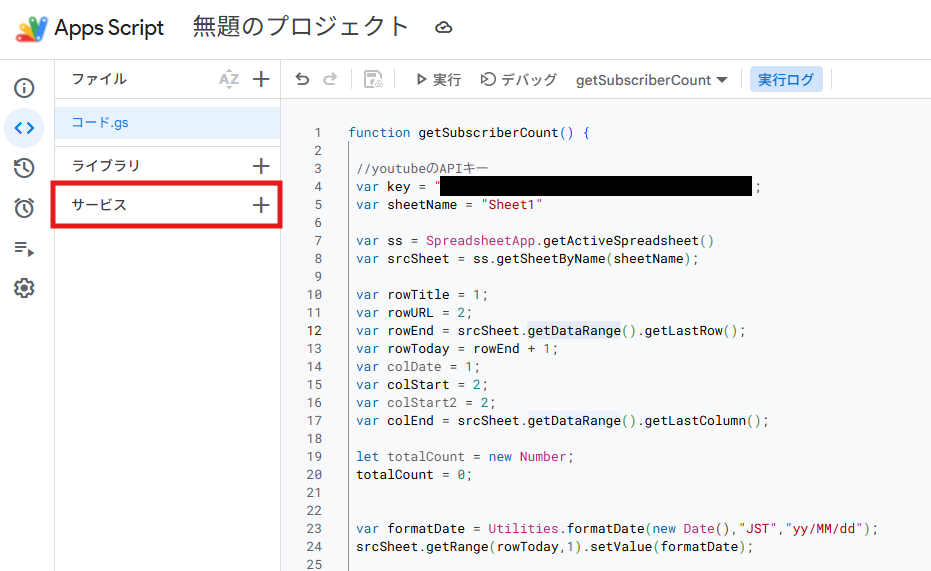931x571 pixels.
Task: Click the ライブラリ section label
Action: [x=106, y=166]
